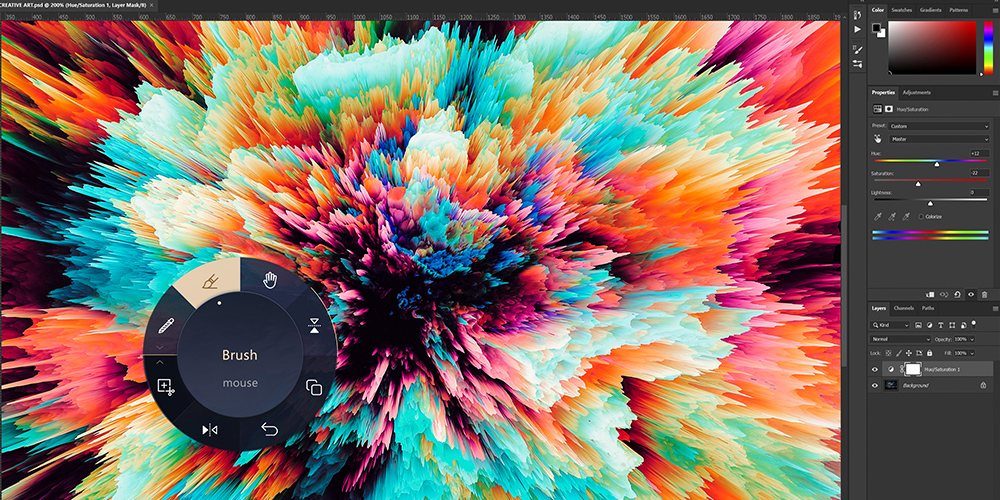Enable the Colorize checkbox

click(921, 216)
